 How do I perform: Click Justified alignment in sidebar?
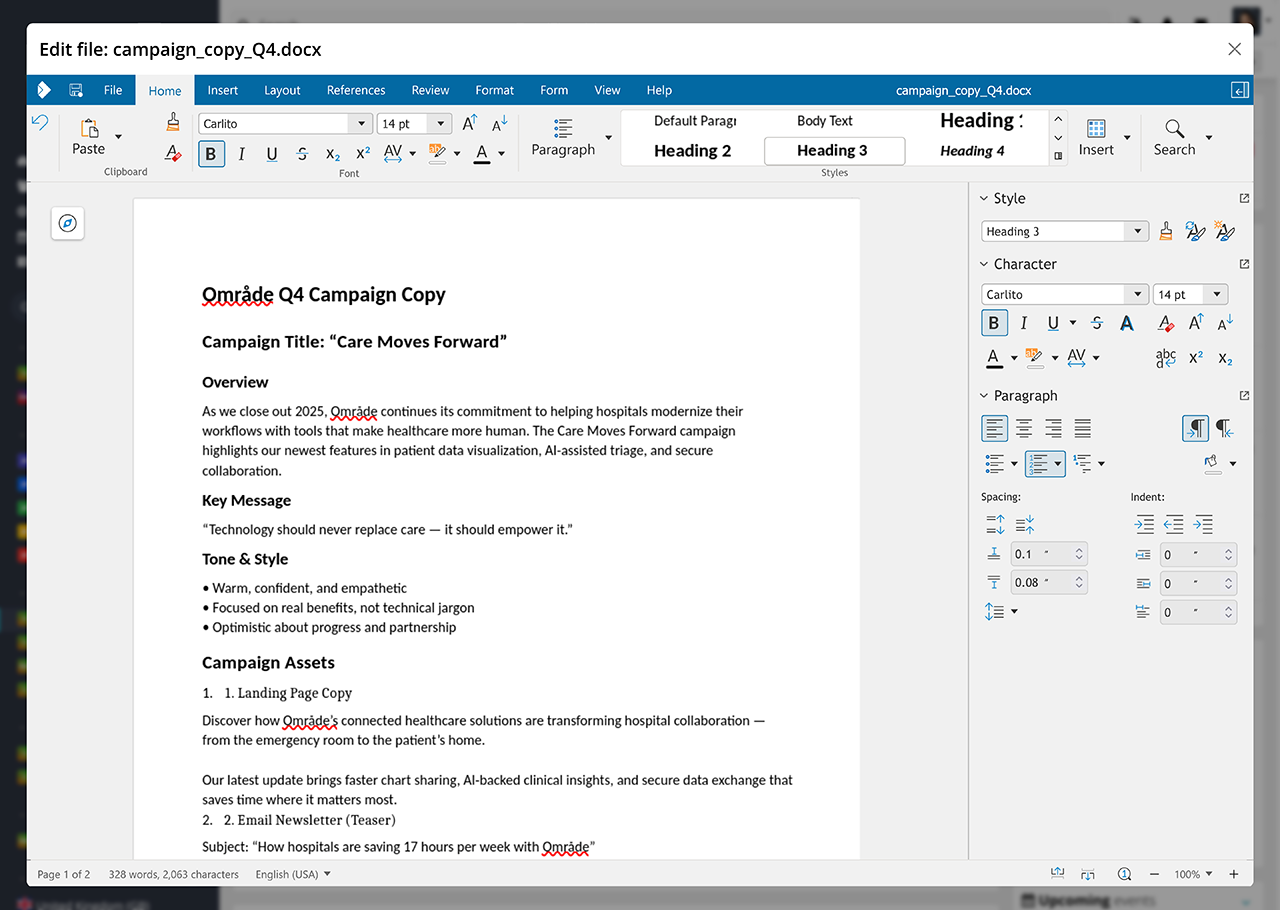point(1082,429)
